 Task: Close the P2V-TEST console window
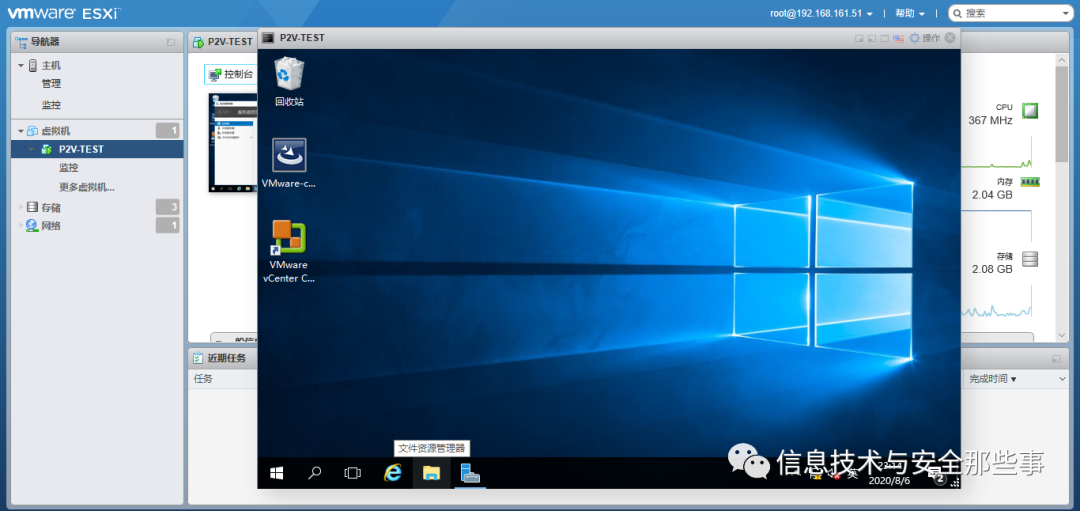(950, 38)
